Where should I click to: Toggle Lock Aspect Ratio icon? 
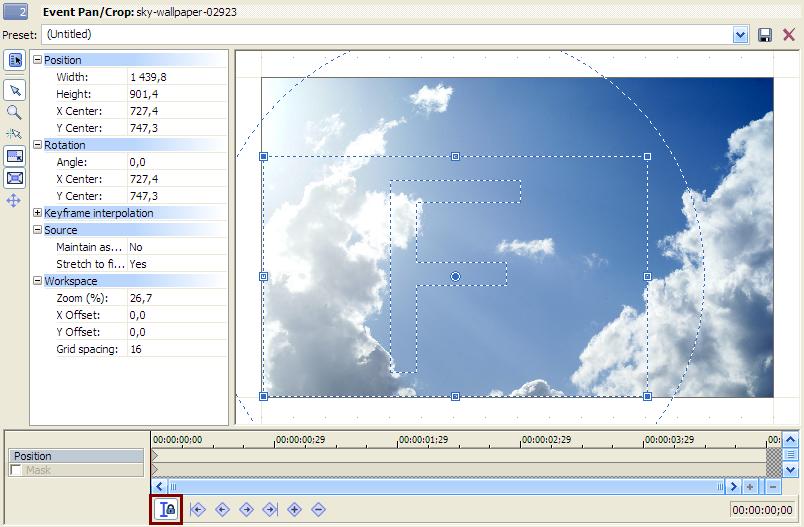15,157
